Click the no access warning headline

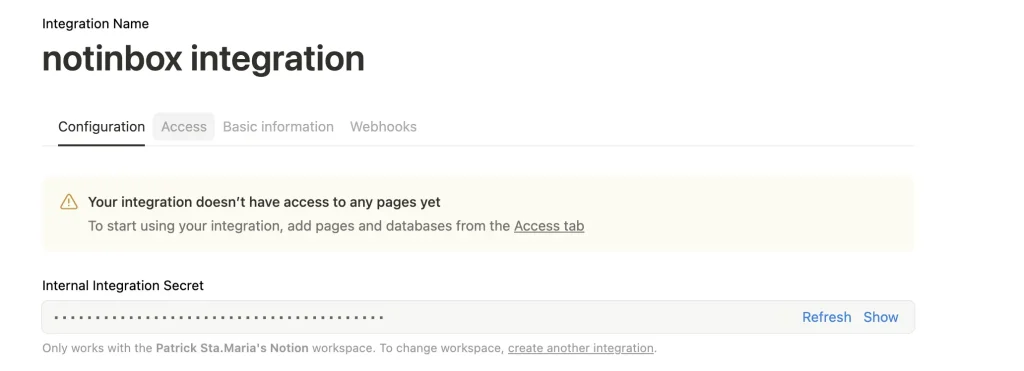pyautogui.click(x=264, y=202)
